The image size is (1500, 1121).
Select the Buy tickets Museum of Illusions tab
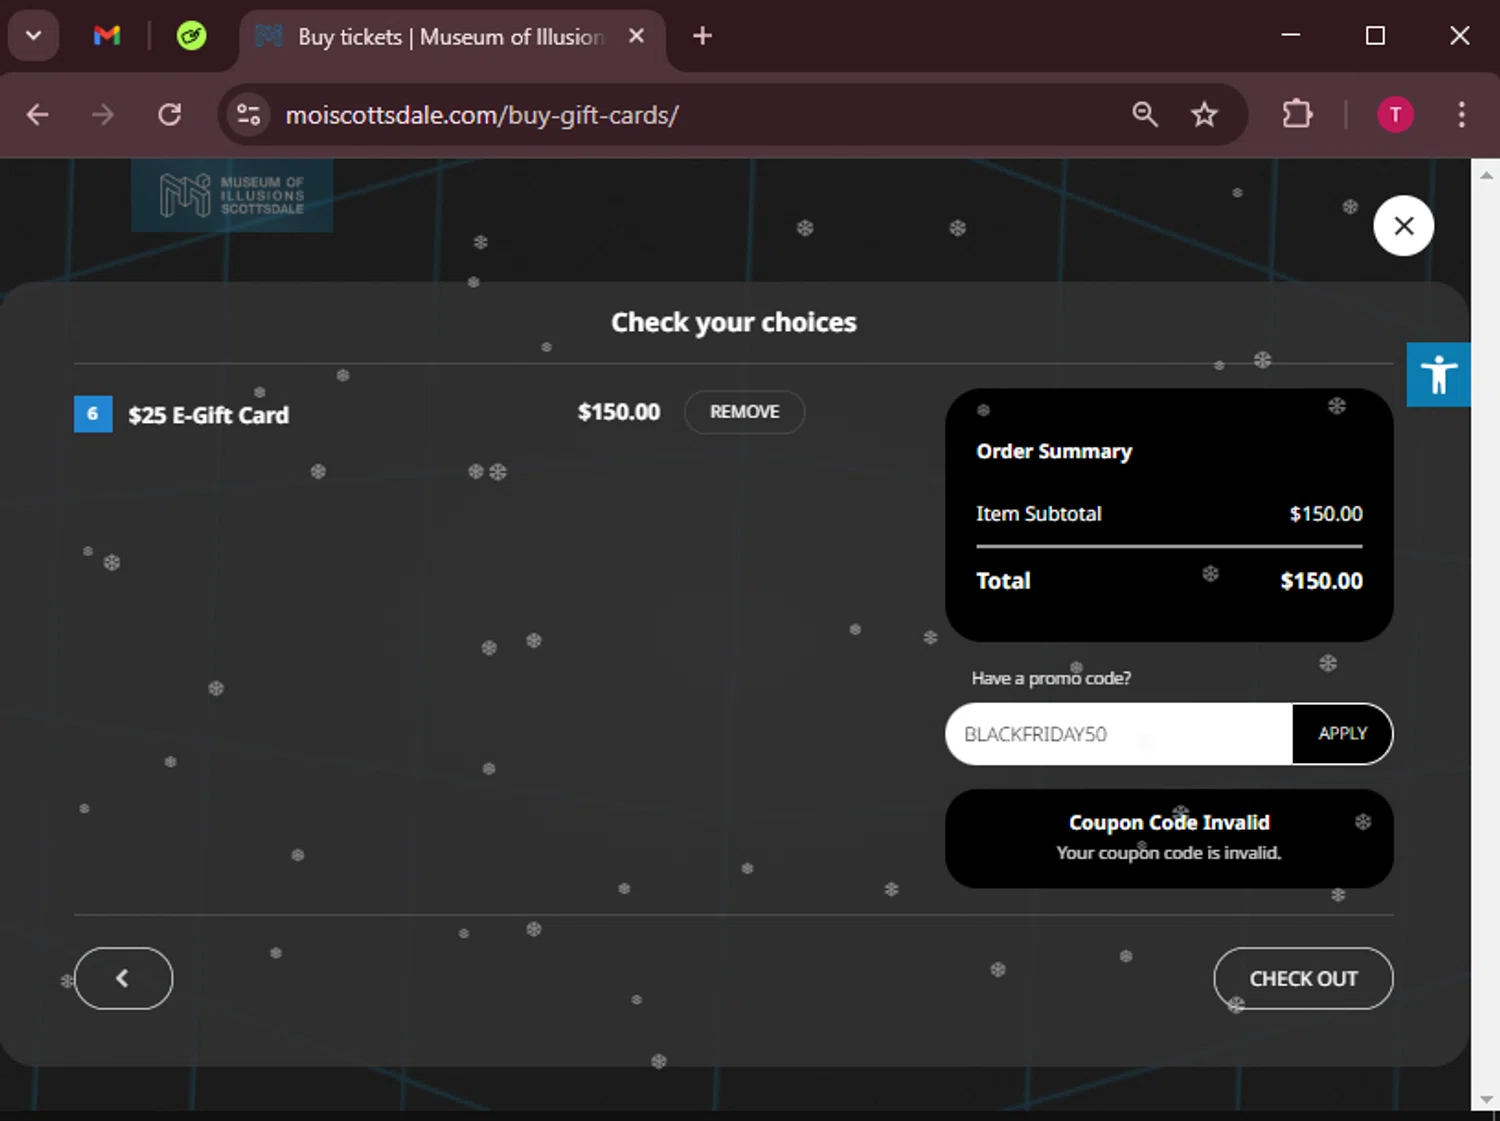(x=452, y=37)
